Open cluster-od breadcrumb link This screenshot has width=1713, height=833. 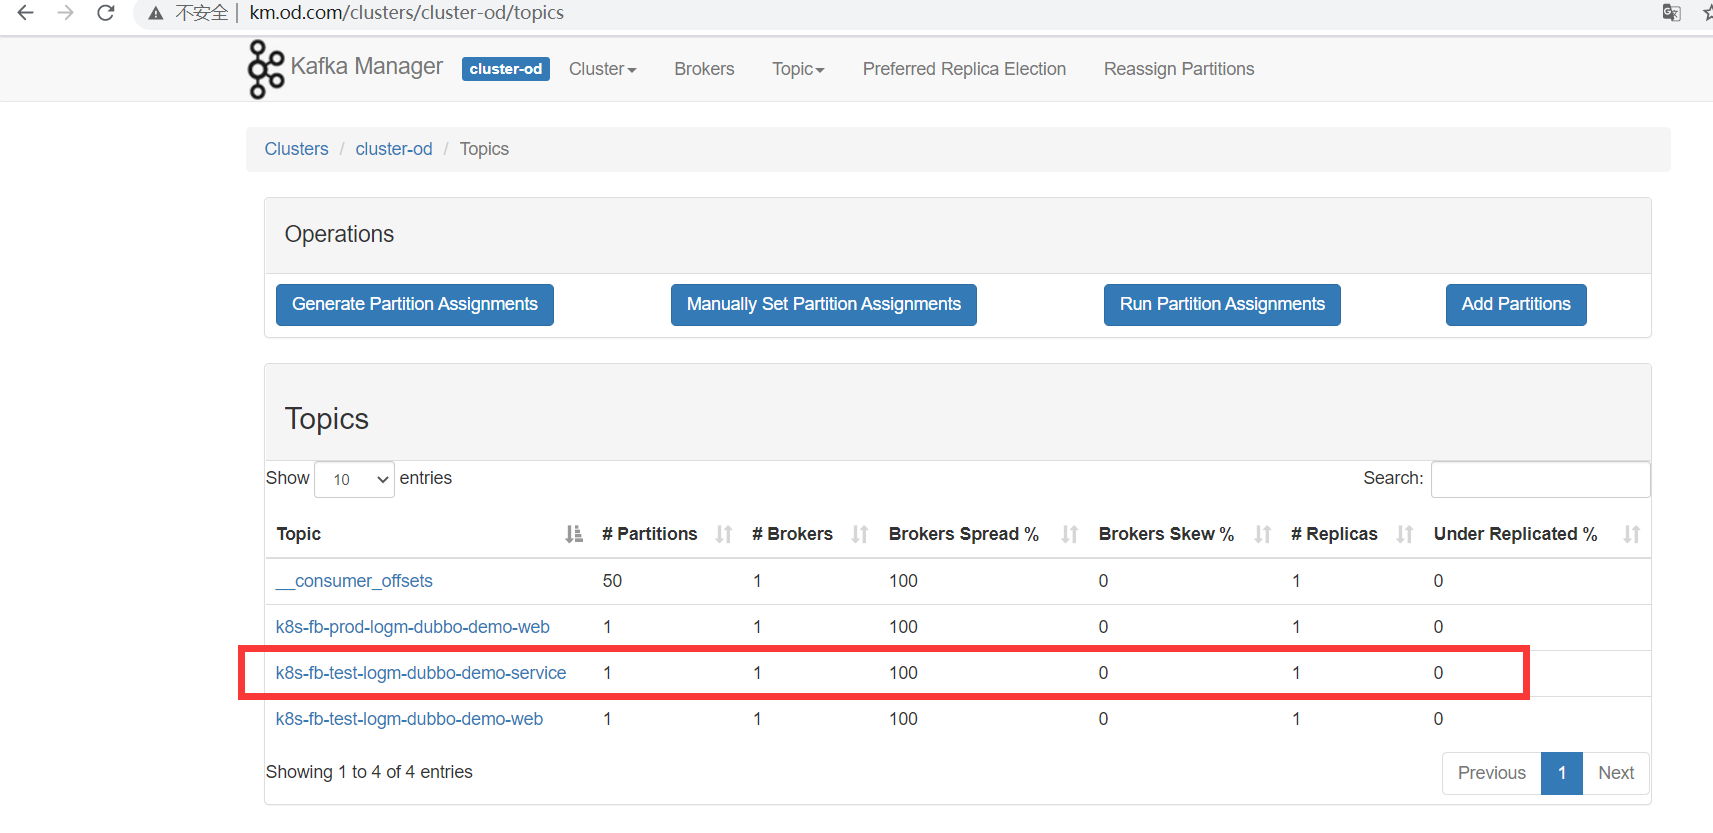point(394,149)
